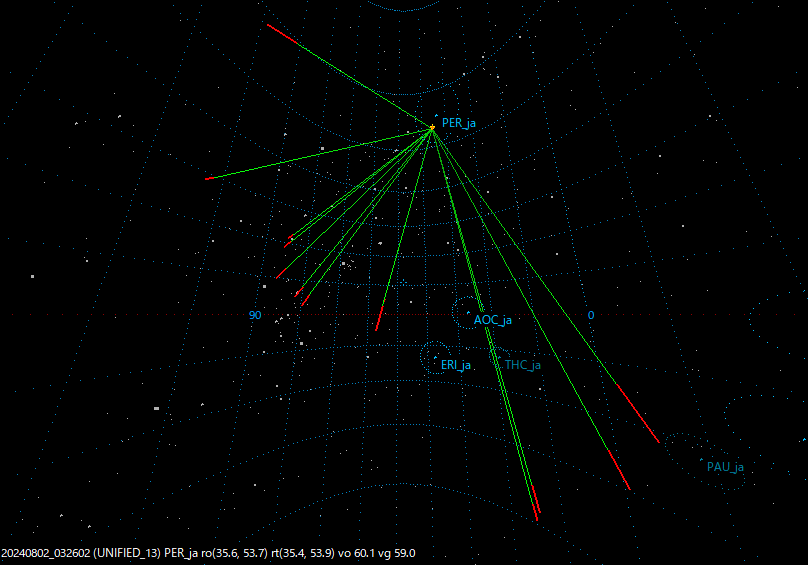The height and width of the screenshot is (565, 808).
Task: Click the 0 degree grid label
Action: tap(591, 315)
